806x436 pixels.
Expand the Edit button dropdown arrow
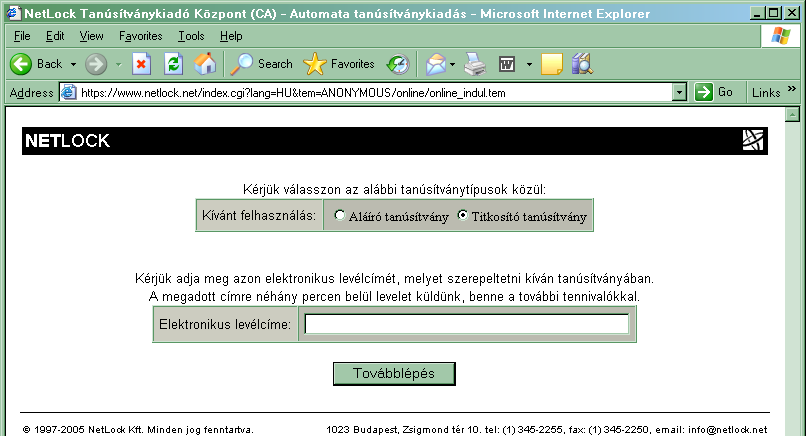point(529,64)
